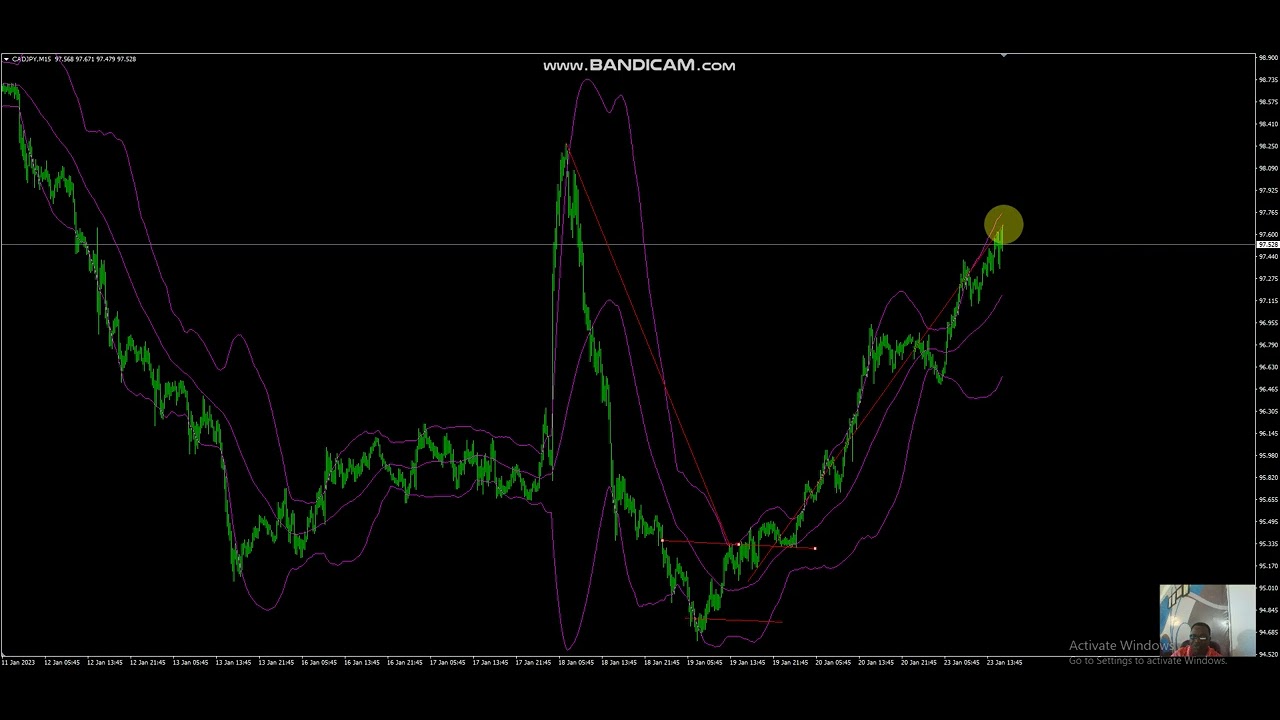
Task: Select the current price label 97.528
Action: (1267, 245)
